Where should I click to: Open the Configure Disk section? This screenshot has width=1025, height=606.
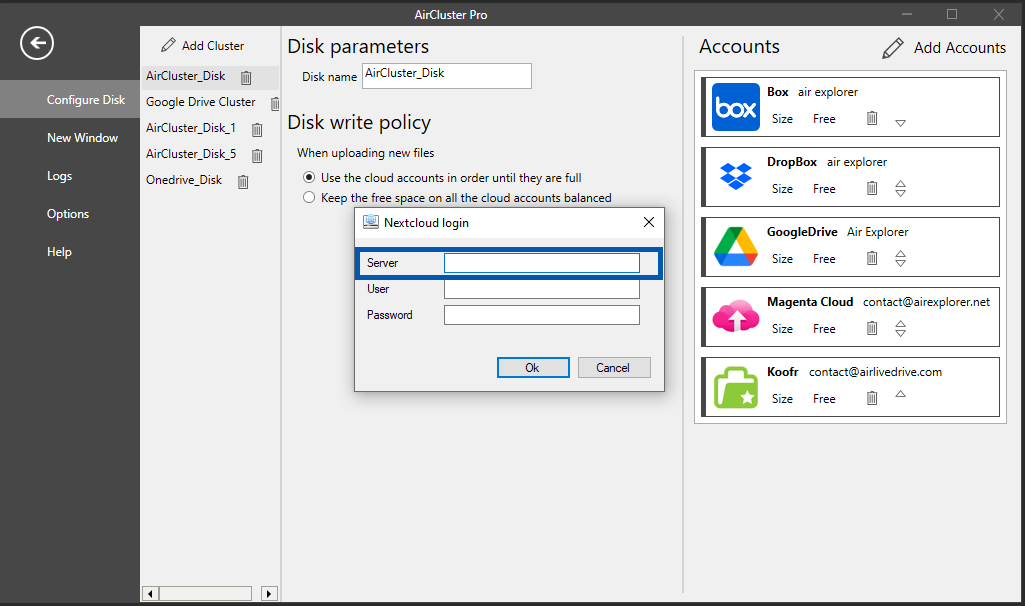pos(70,99)
